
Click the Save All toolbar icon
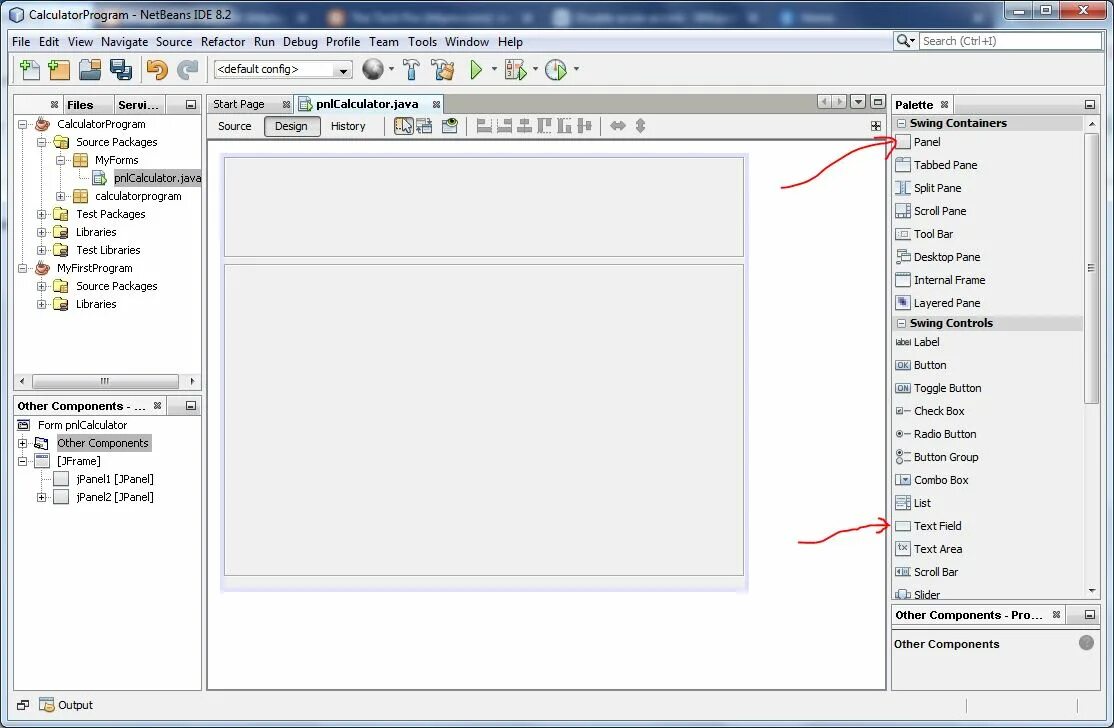[121, 70]
